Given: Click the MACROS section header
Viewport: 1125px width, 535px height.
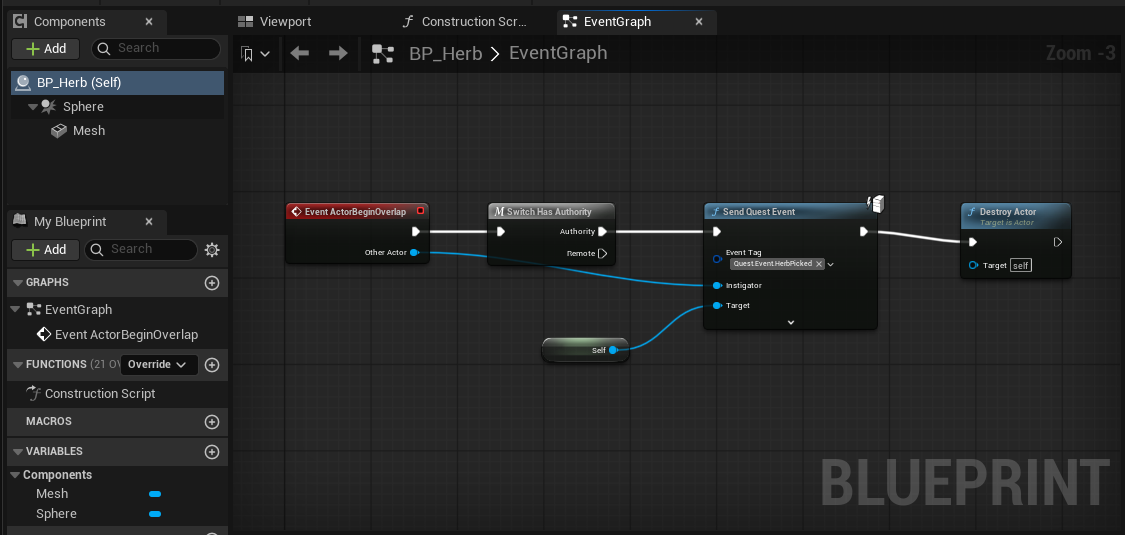Looking at the screenshot, I should [x=118, y=422].
